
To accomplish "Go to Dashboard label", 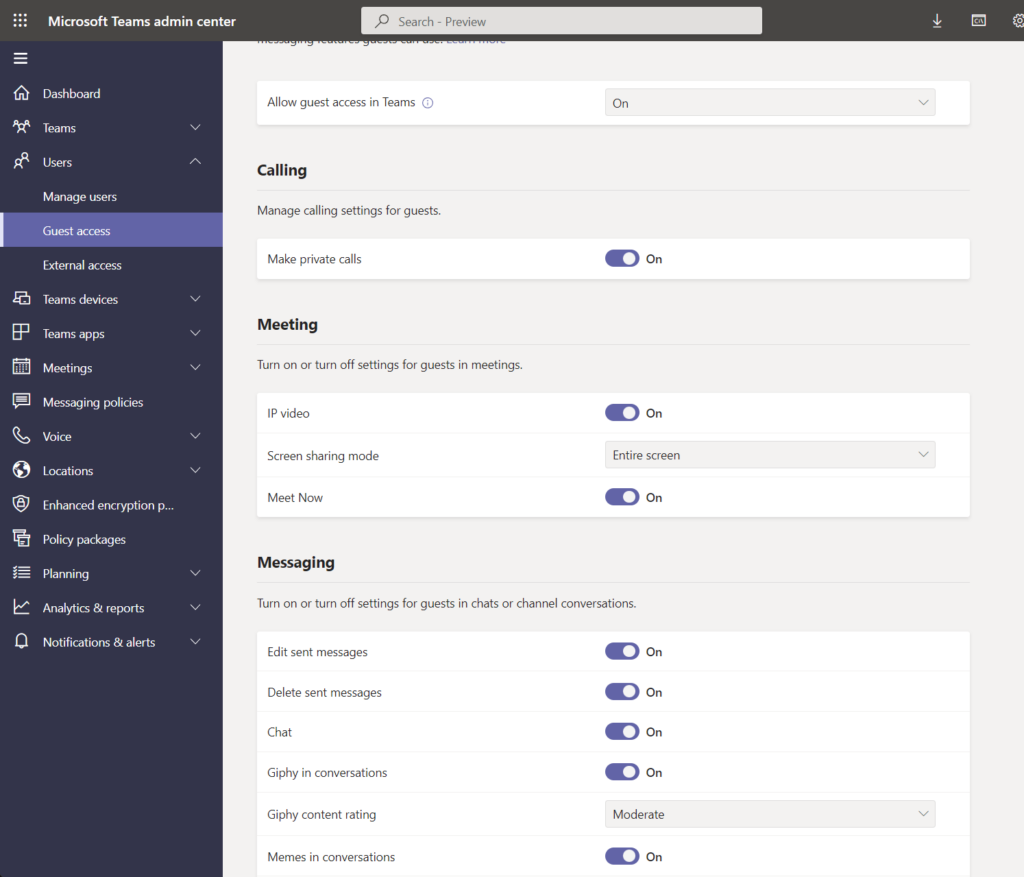I will [x=71, y=93].
